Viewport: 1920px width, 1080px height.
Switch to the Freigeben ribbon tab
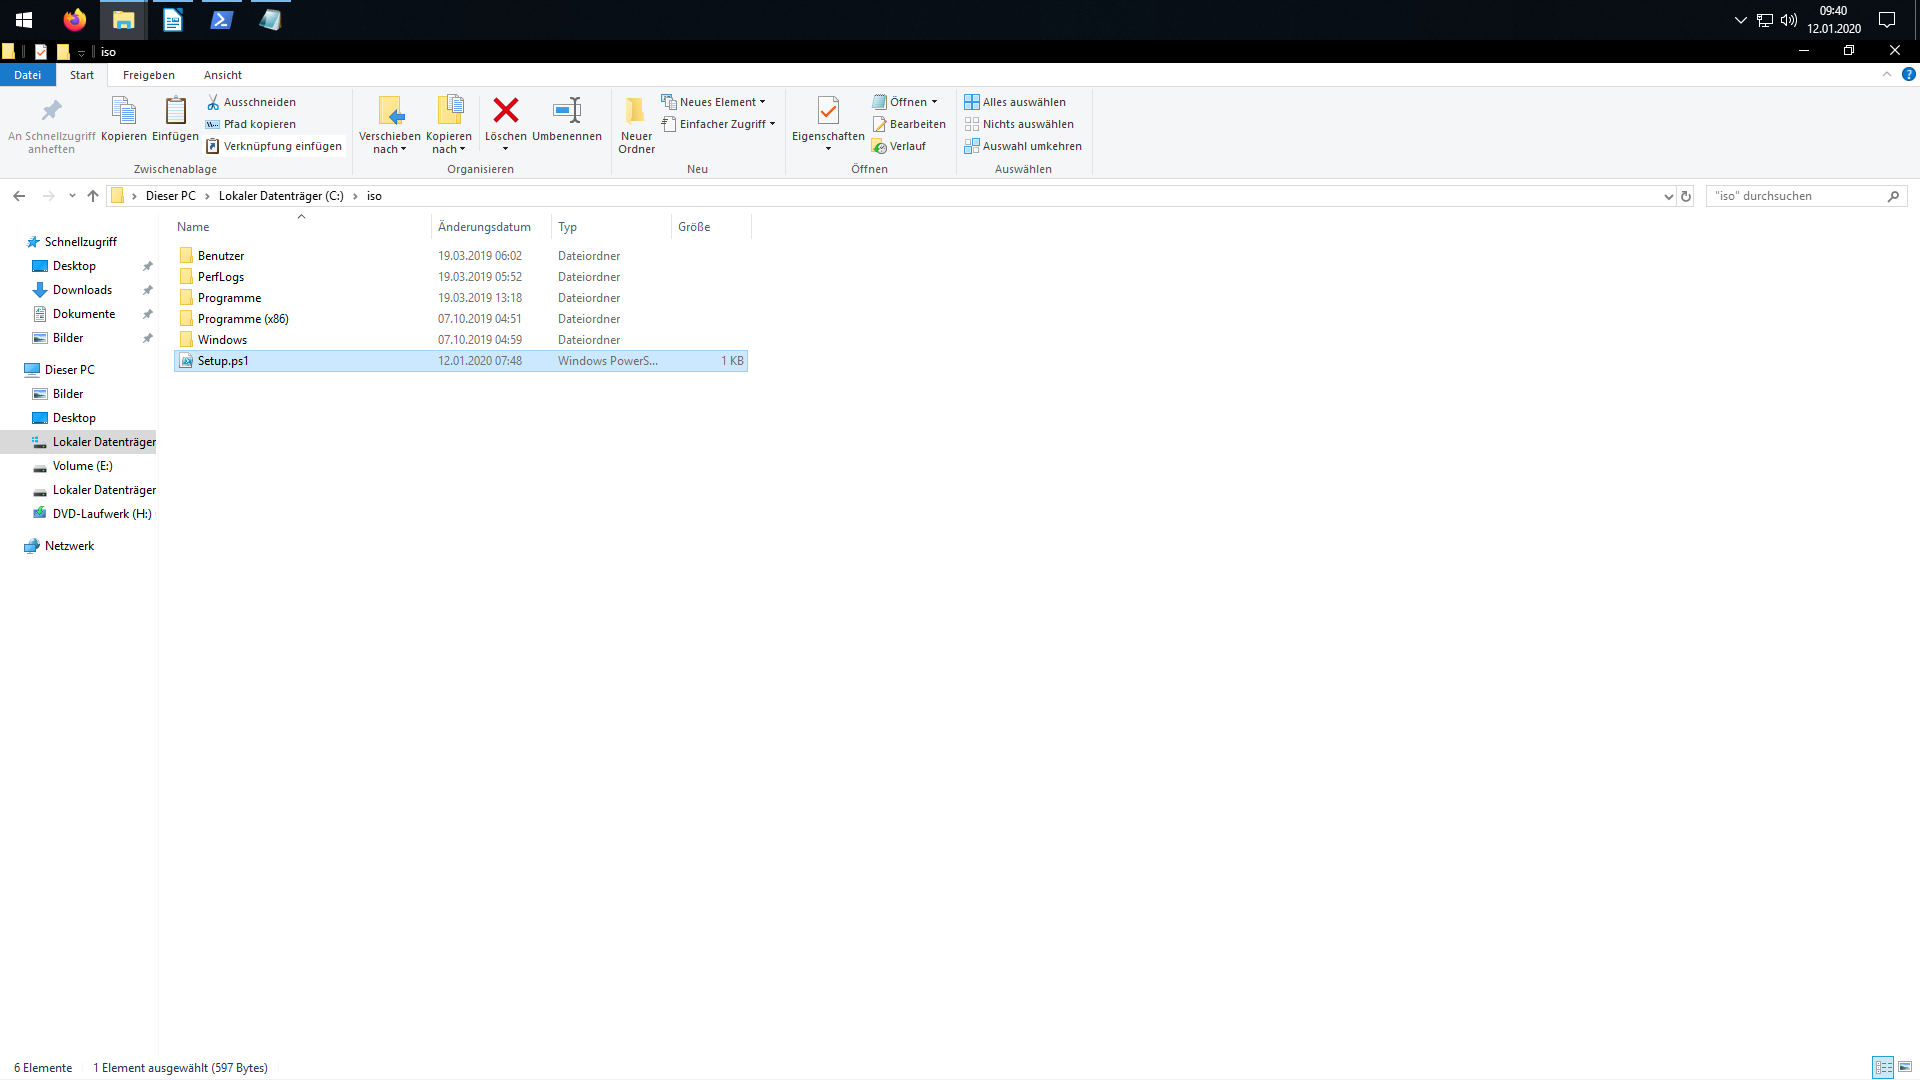(x=149, y=75)
